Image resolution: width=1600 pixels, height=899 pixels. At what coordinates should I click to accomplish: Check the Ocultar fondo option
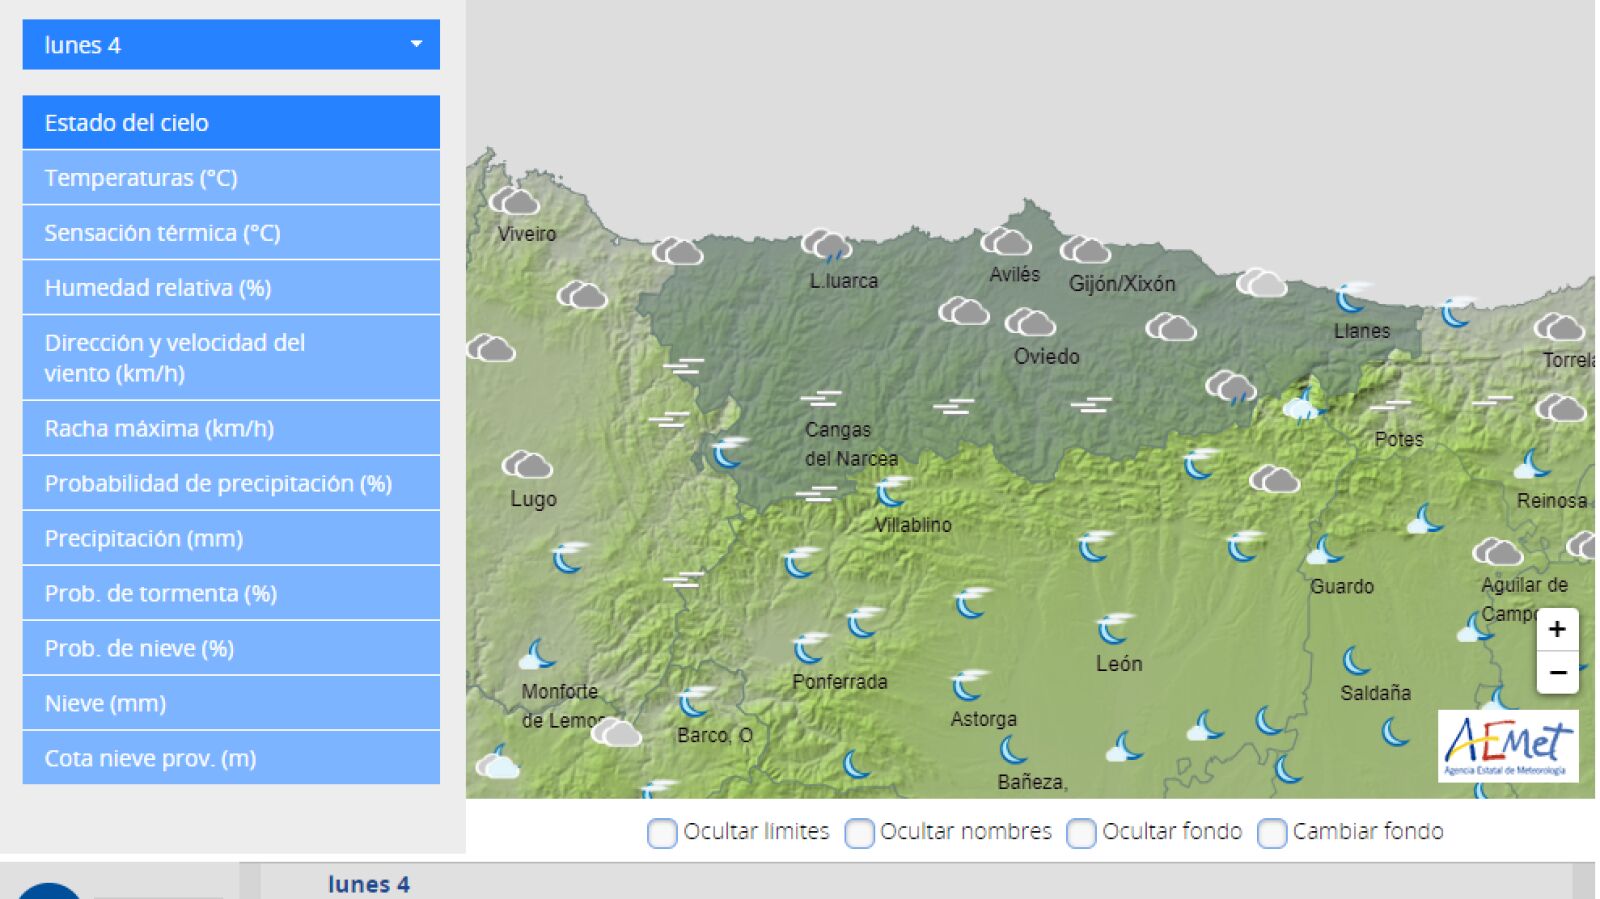(1081, 832)
